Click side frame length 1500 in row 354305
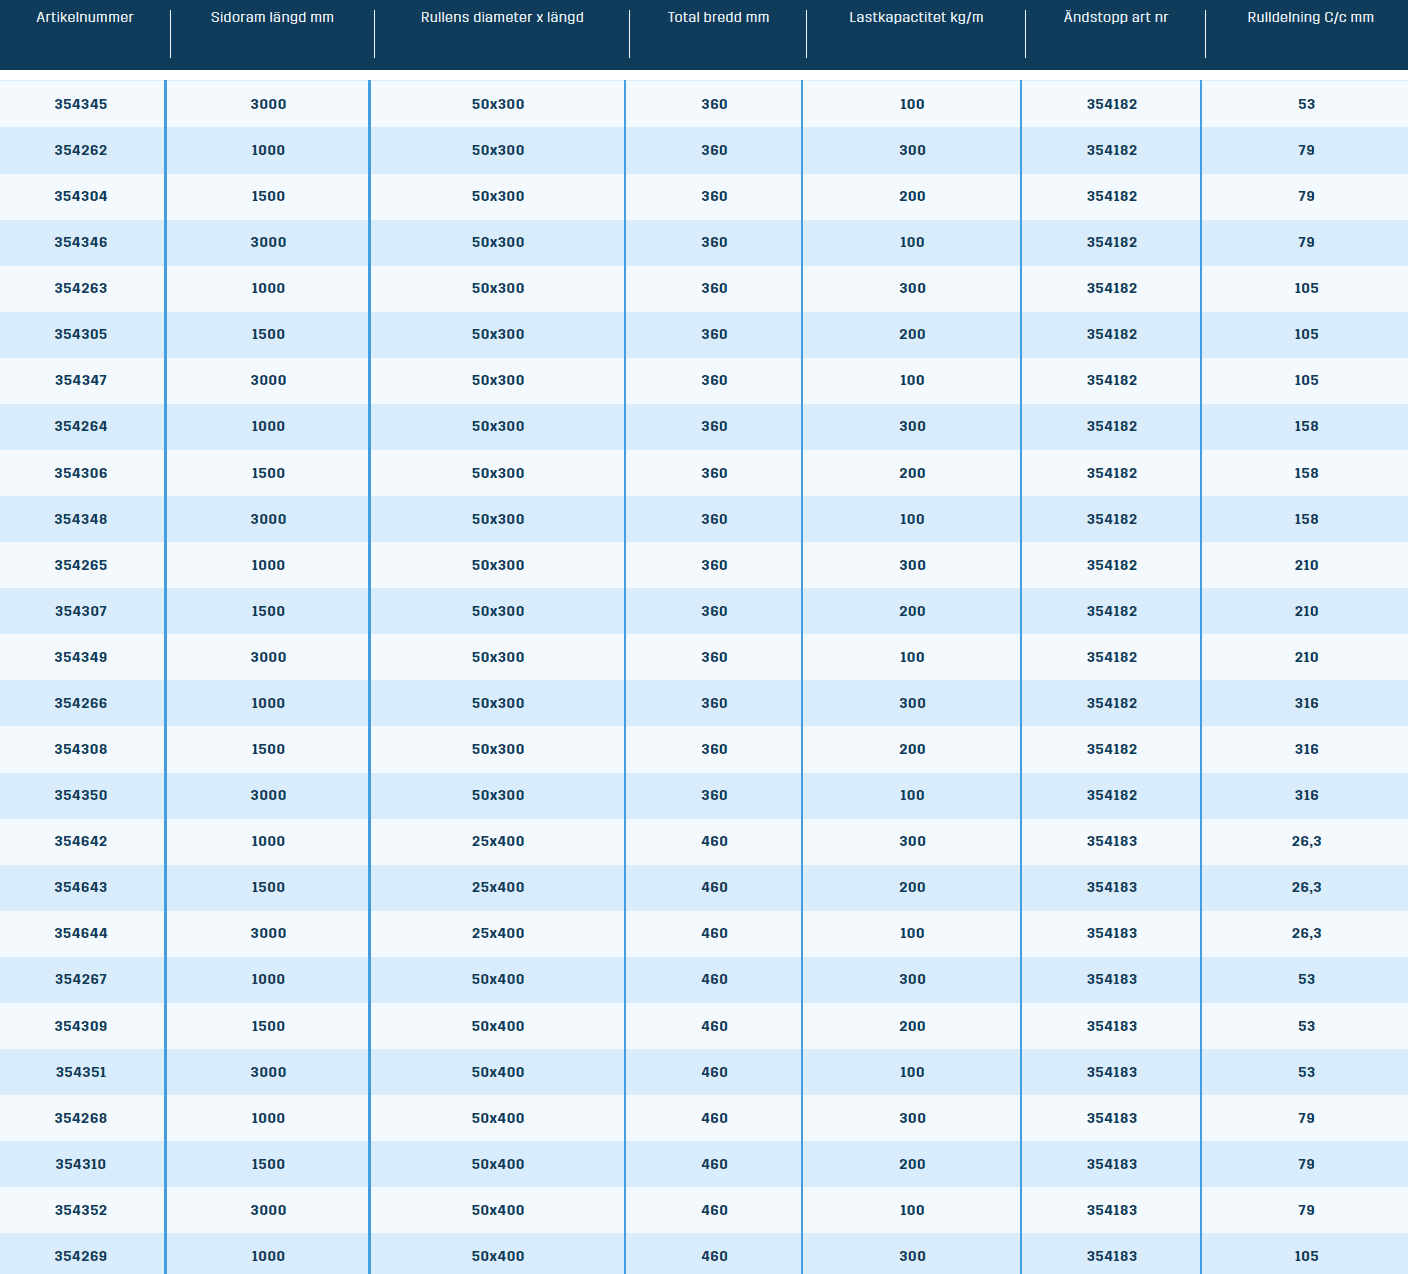Screen dimensions: 1408x1274 tap(268, 334)
